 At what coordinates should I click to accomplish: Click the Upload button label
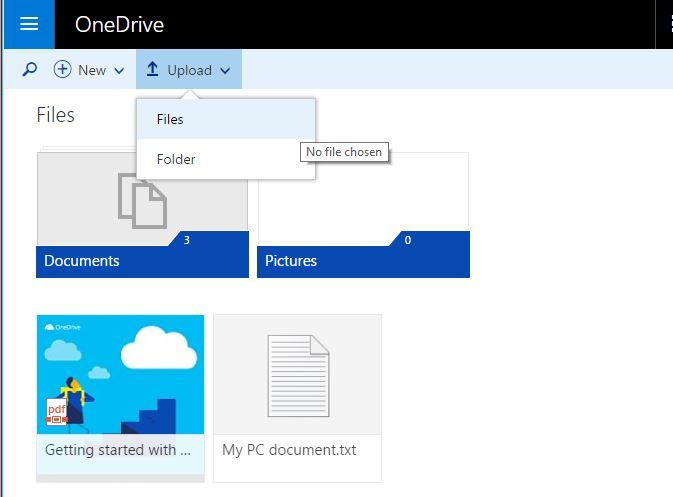click(189, 70)
